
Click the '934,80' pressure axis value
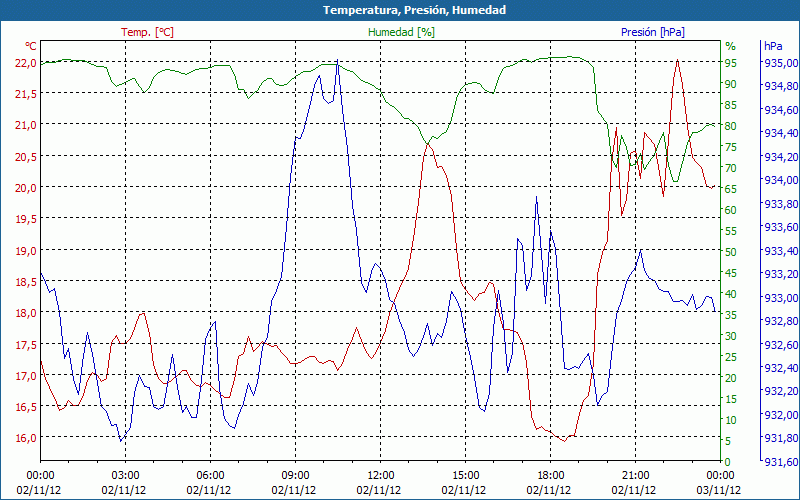point(781,86)
